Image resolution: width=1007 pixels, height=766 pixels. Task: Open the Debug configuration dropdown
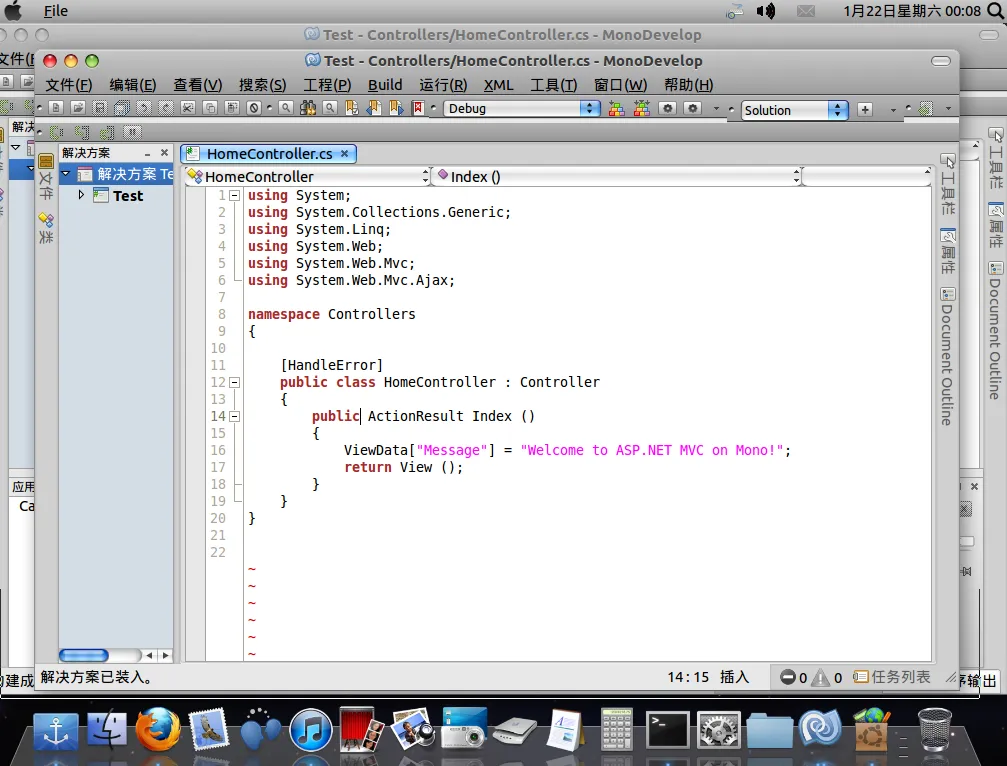522,109
